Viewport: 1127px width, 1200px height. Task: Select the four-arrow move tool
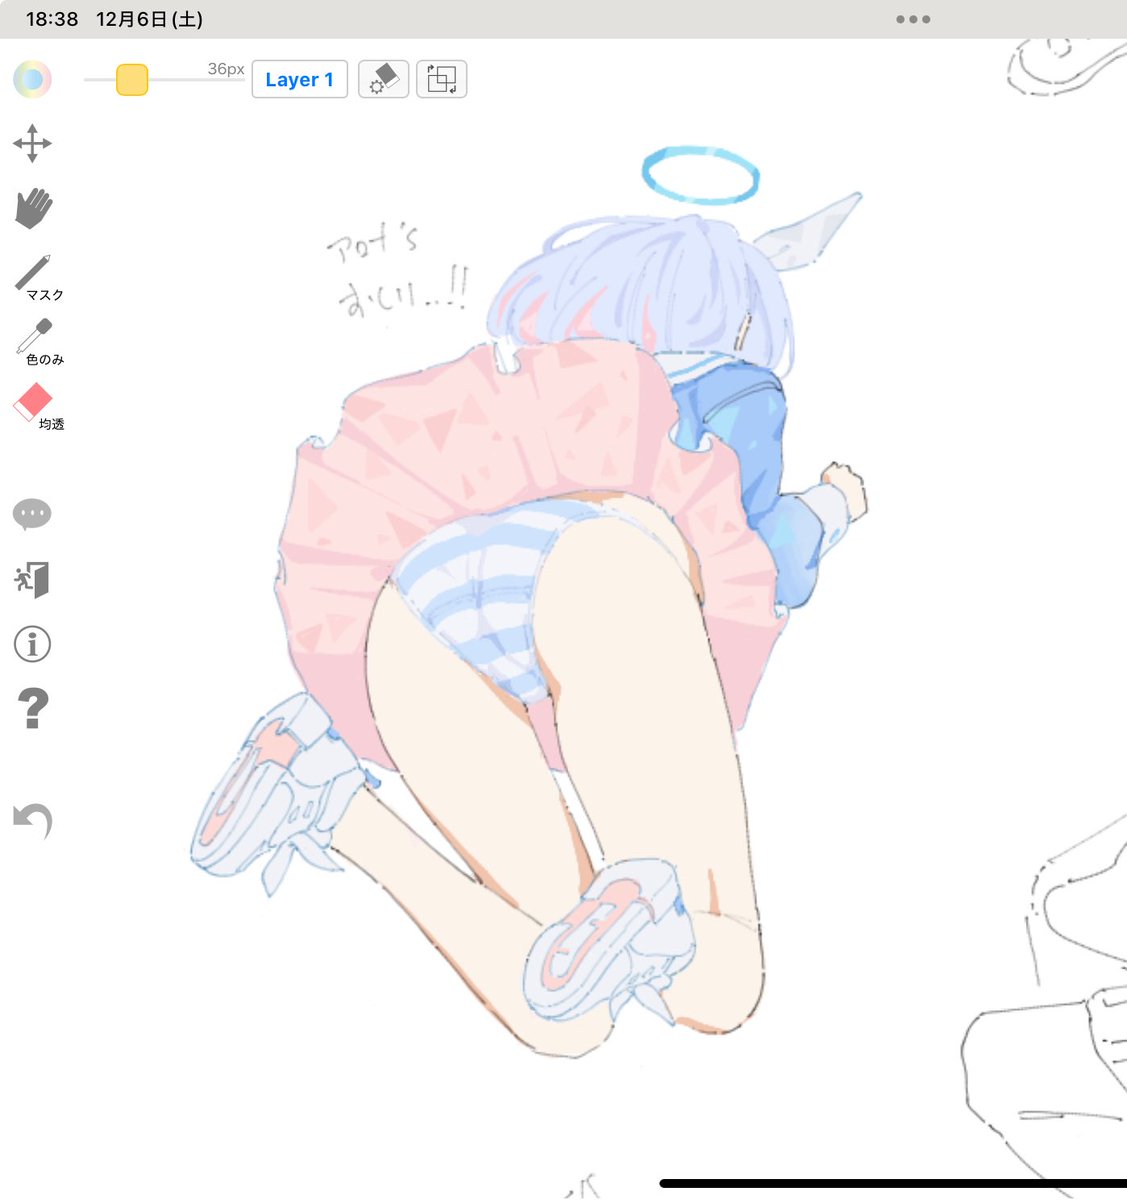32,144
